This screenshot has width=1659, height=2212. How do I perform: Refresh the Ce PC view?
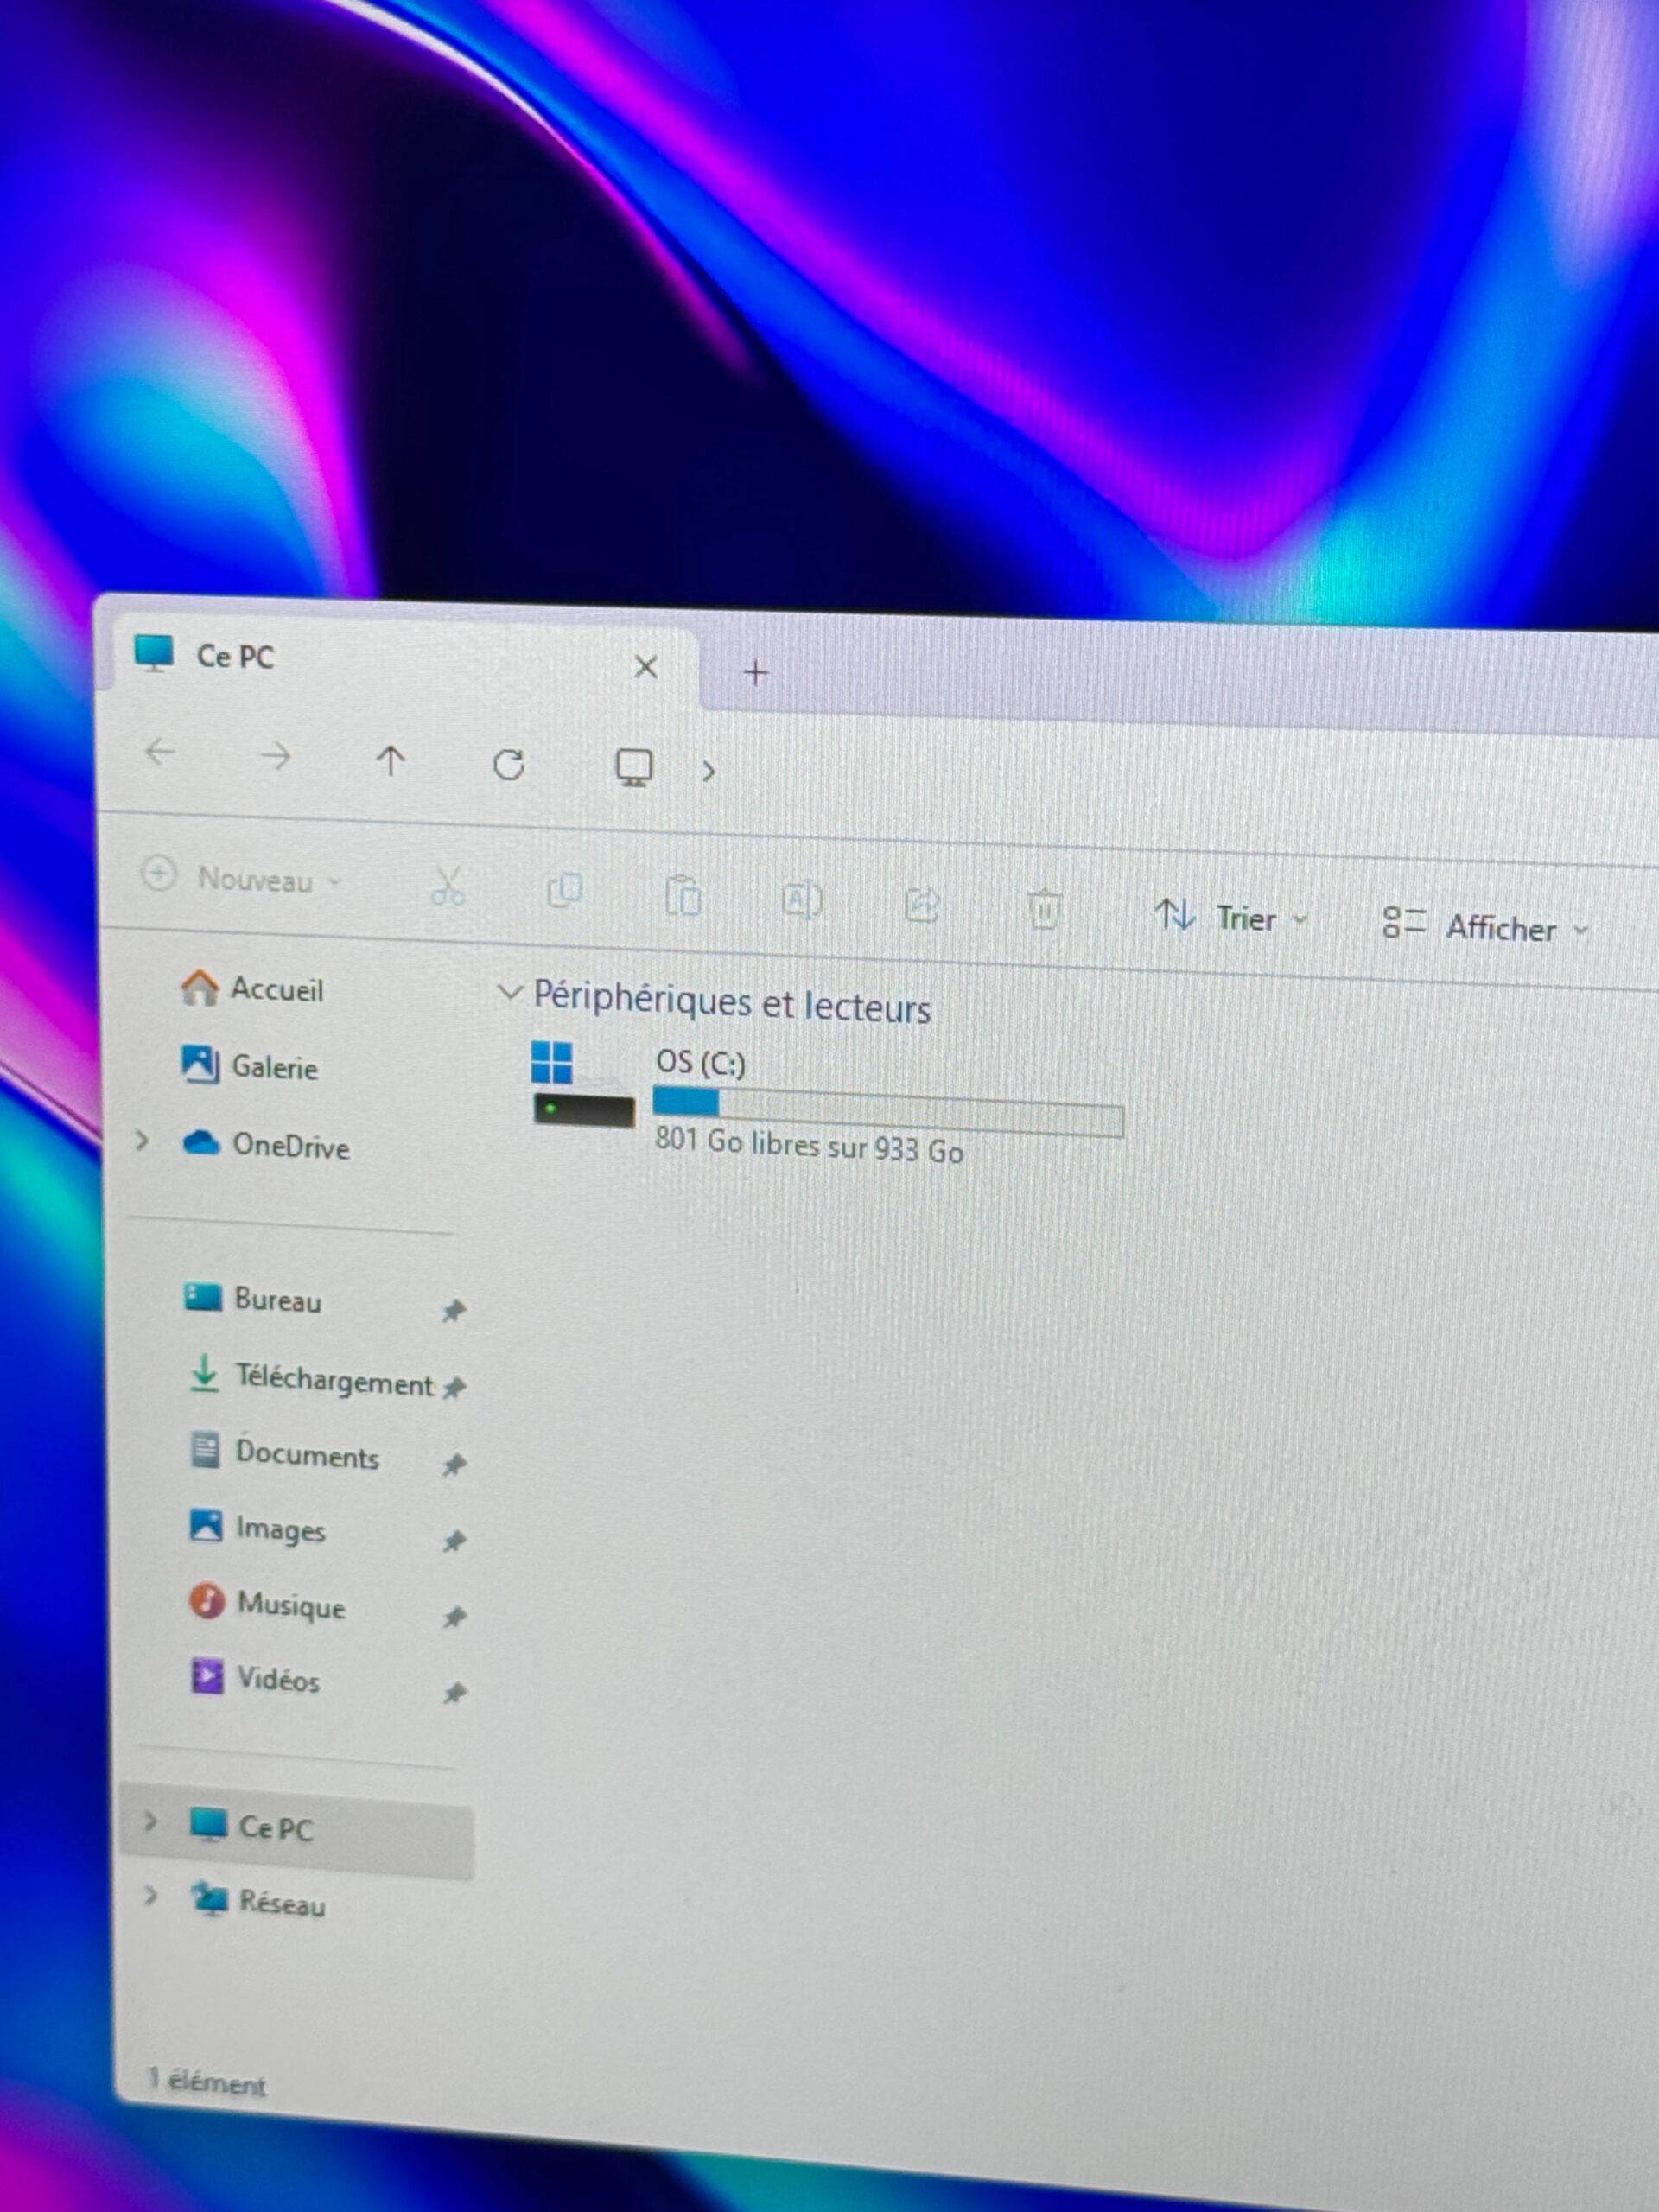(509, 765)
